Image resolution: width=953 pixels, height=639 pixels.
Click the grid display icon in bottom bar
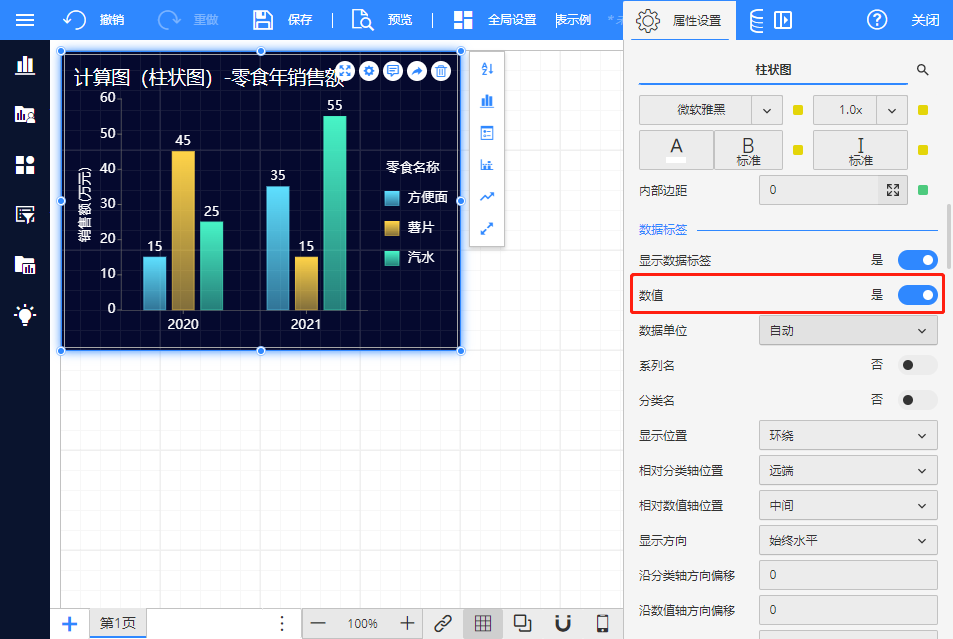click(x=483, y=623)
